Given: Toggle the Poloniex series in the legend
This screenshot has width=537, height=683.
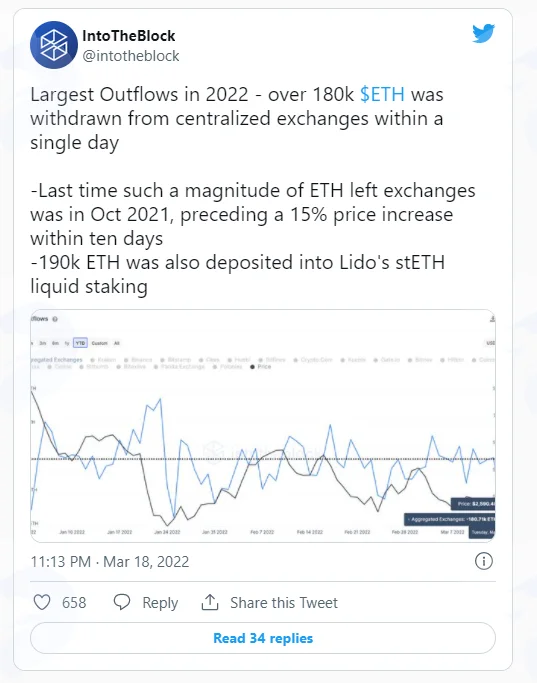Looking at the screenshot, I should point(227,367).
